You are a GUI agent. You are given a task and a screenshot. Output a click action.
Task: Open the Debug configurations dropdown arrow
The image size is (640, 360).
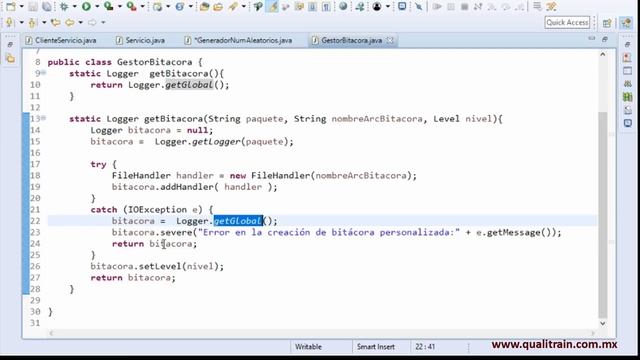(75, 7)
